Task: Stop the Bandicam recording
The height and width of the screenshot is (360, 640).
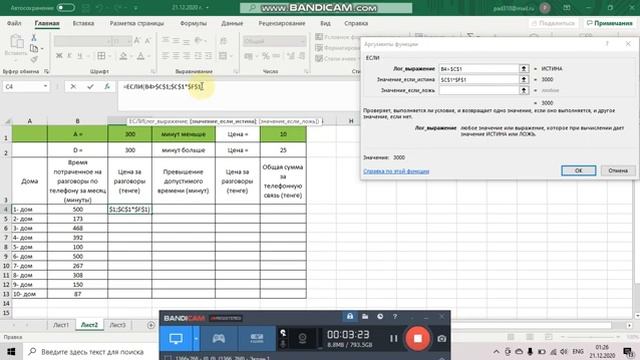Action: (418, 338)
